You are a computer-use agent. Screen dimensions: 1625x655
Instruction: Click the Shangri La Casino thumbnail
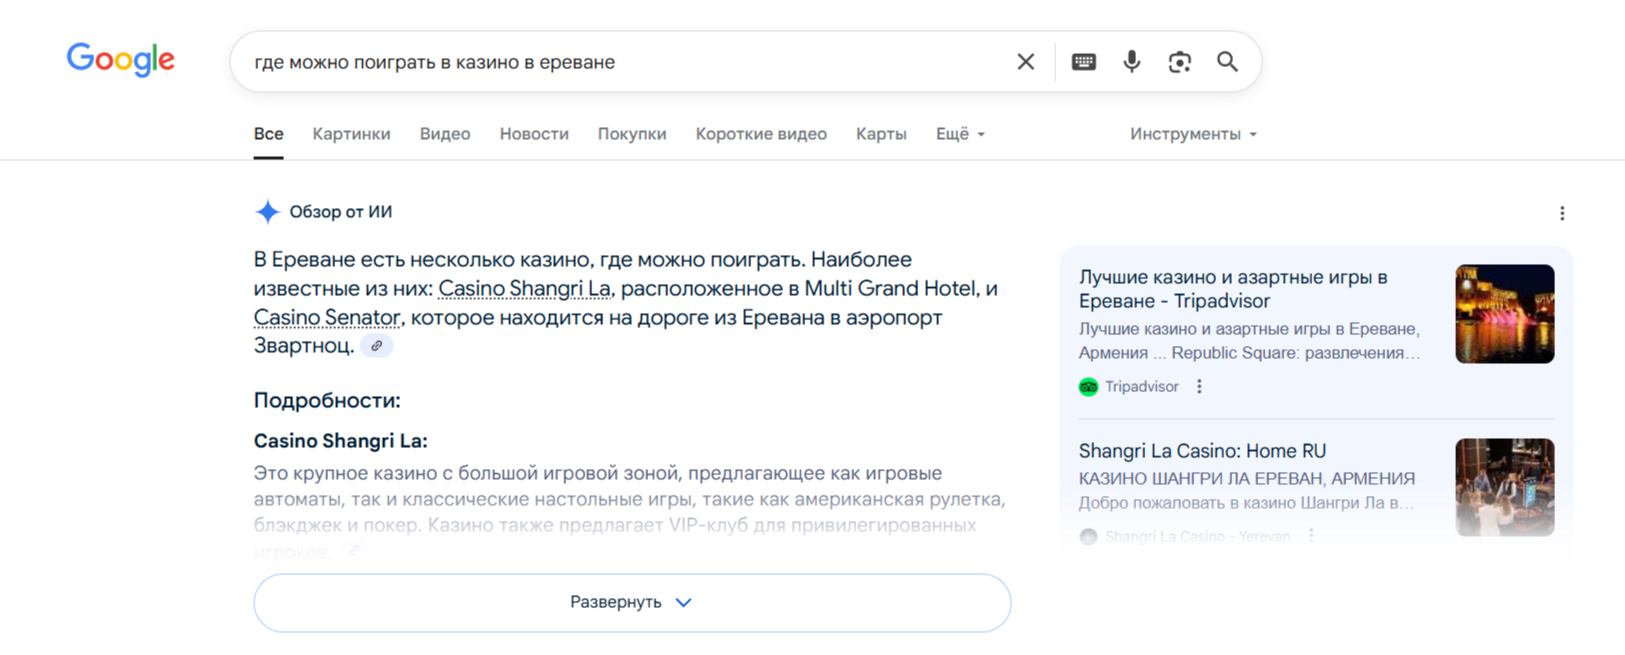[1504, 487]
